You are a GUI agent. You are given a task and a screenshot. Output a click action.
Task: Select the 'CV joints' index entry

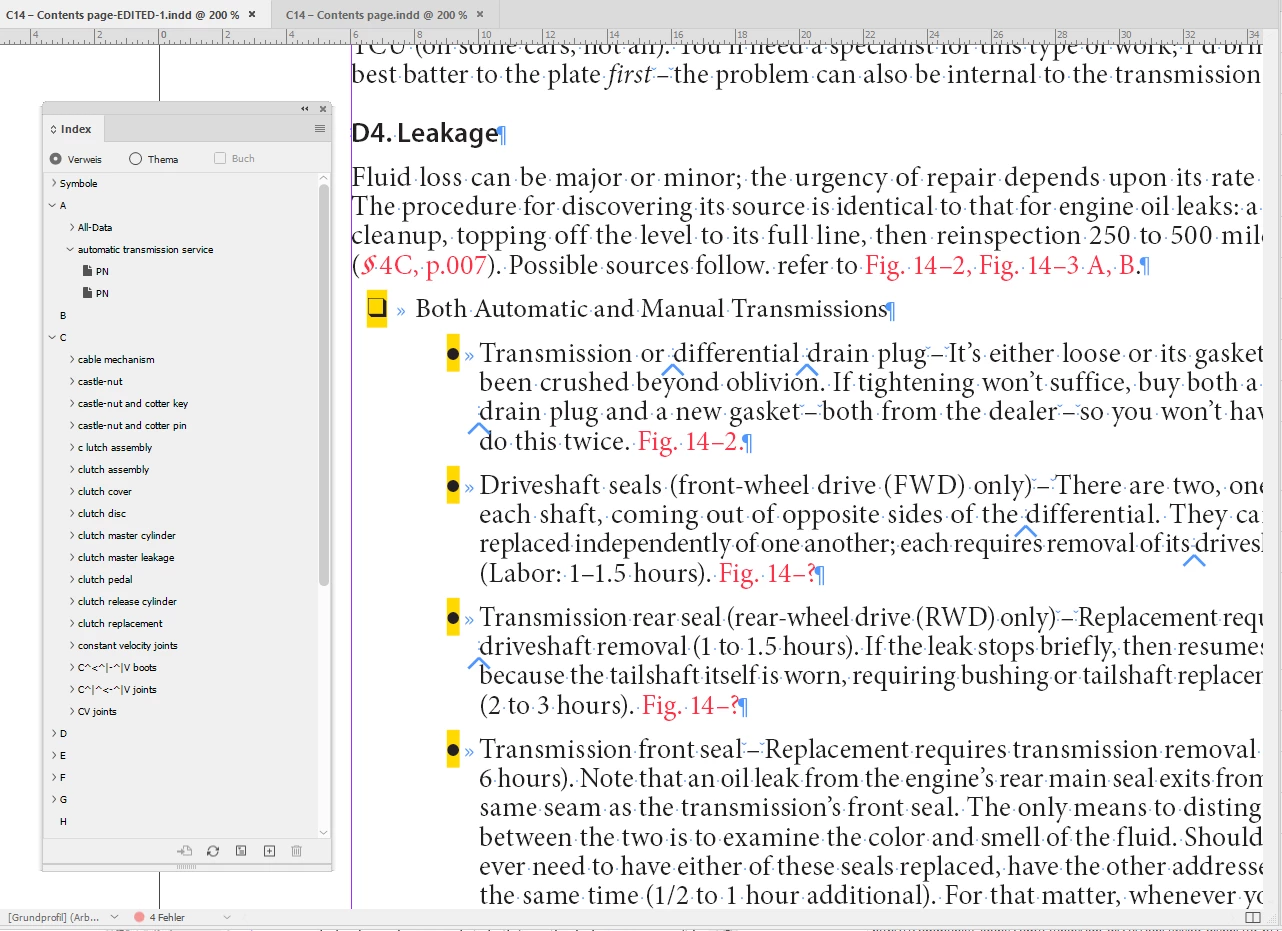(x=97, y=711)
